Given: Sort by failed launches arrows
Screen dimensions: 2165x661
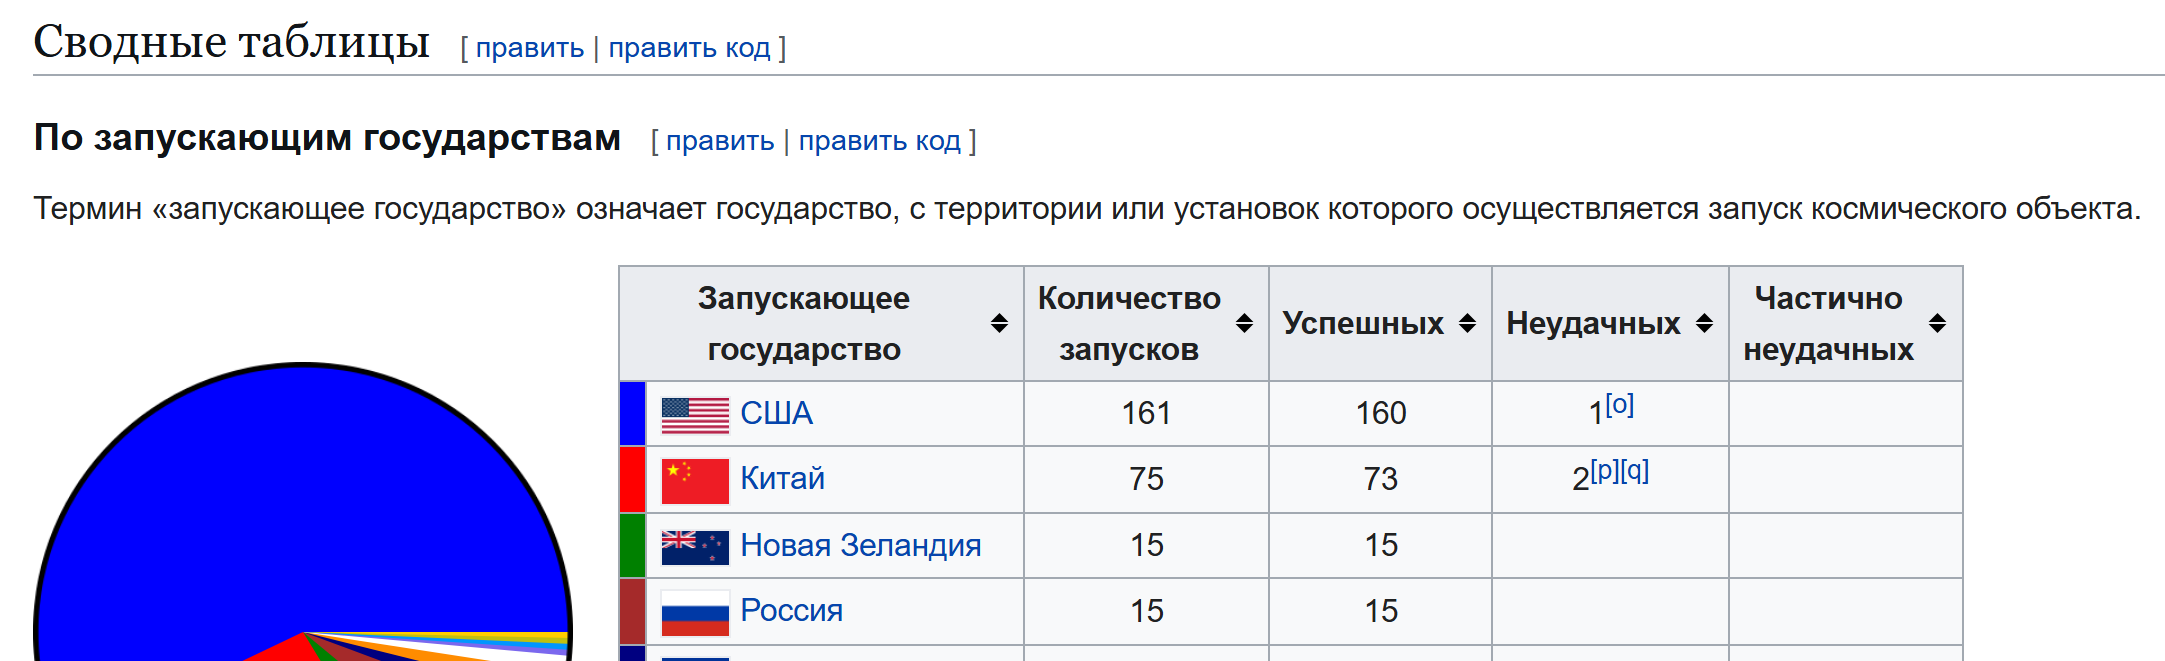Looking at the screenshot, I should (x=1704, y=323).
